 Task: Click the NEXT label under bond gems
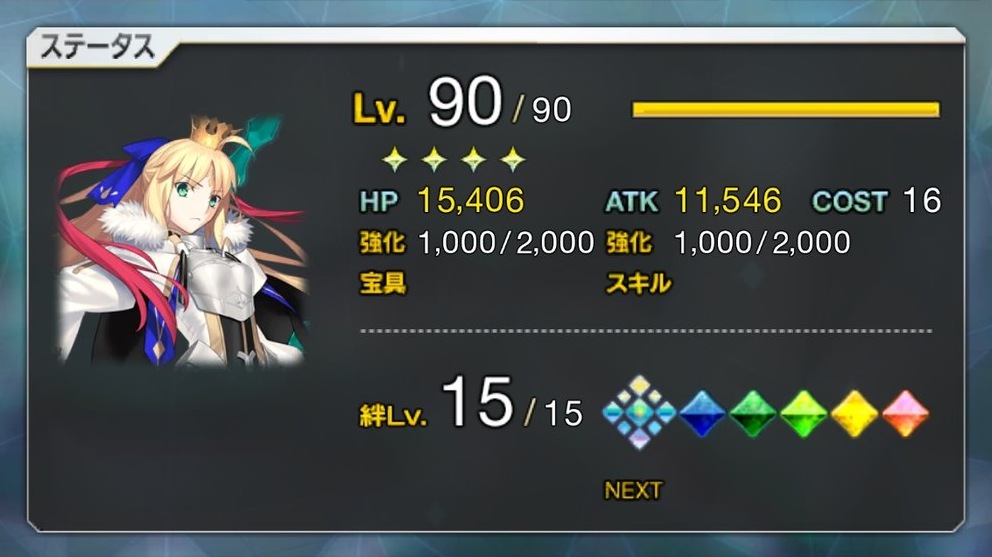[x=633, y=490]
